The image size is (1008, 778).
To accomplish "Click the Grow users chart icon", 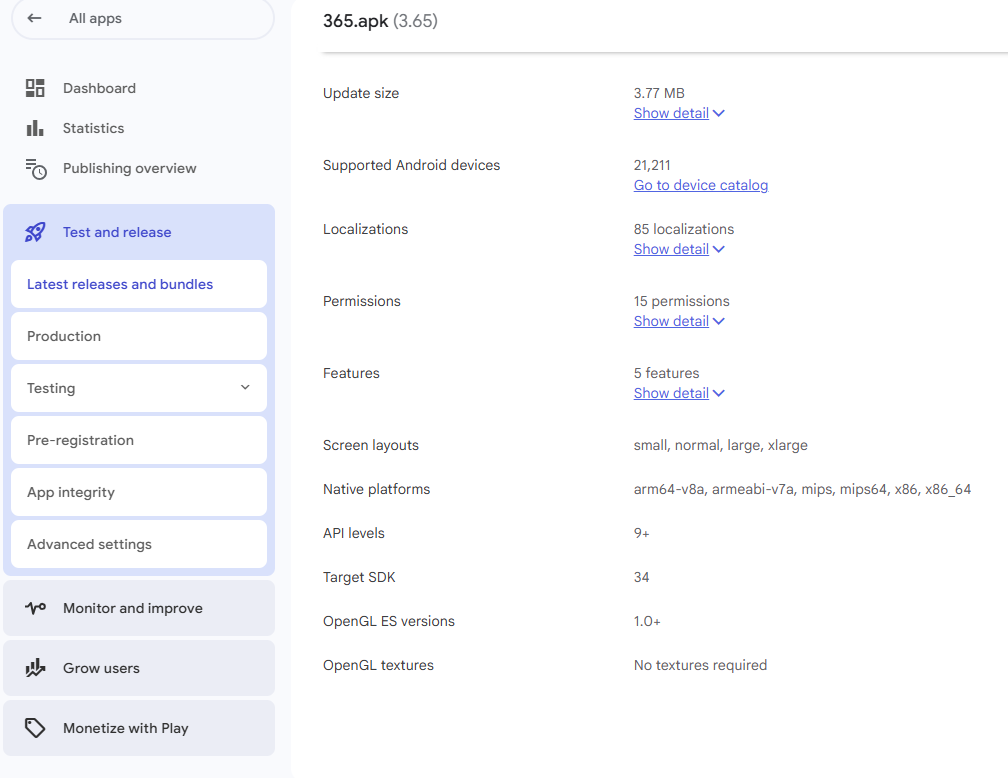I will point(35,668).
